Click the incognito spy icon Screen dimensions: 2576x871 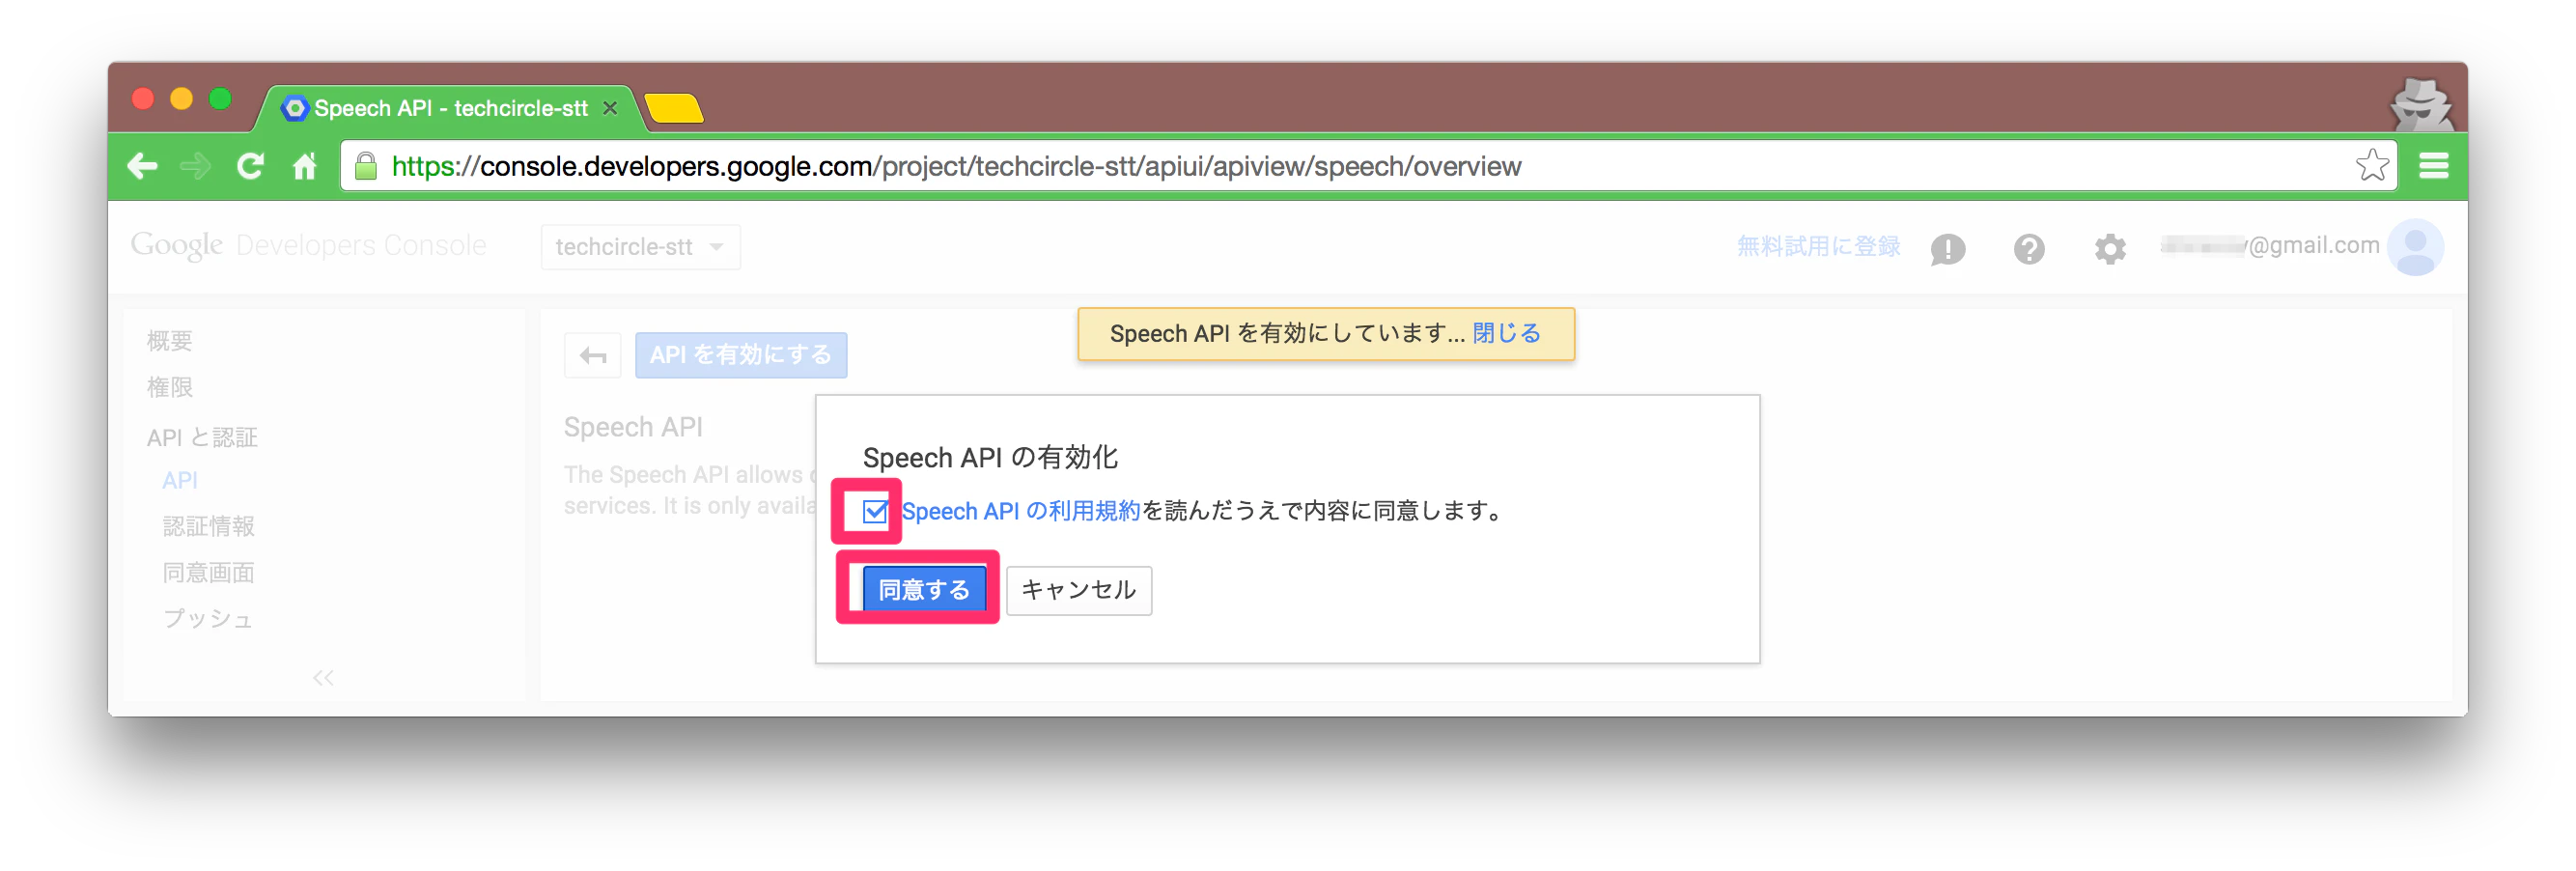[2420, 105]
